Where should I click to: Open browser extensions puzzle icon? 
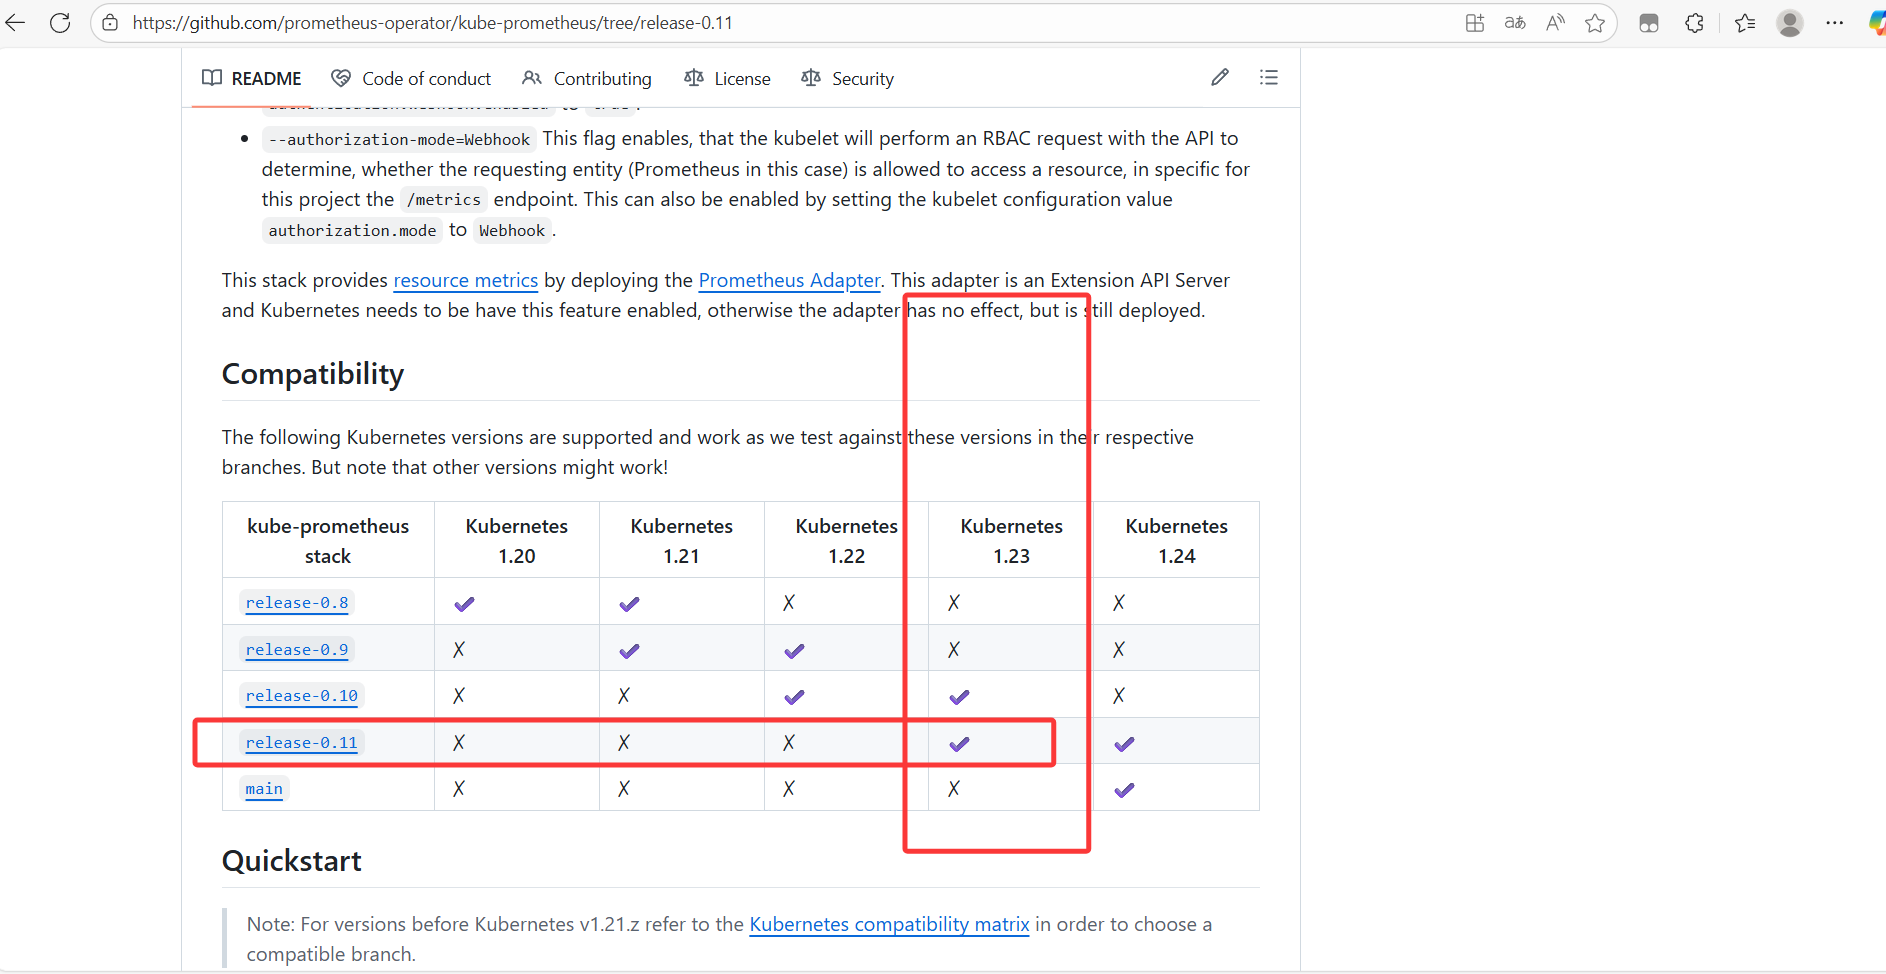1694,23
